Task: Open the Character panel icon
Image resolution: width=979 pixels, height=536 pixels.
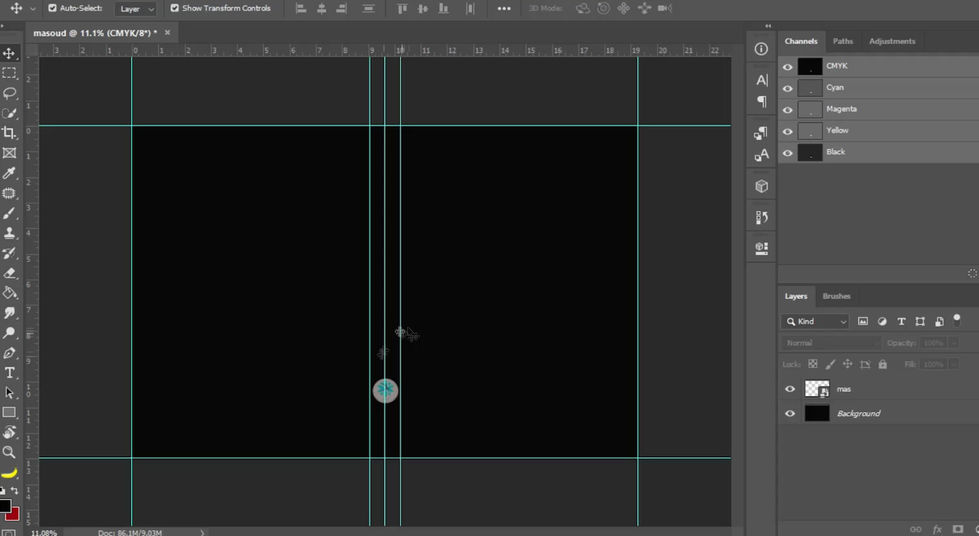Action: click(x=762, y=80)
